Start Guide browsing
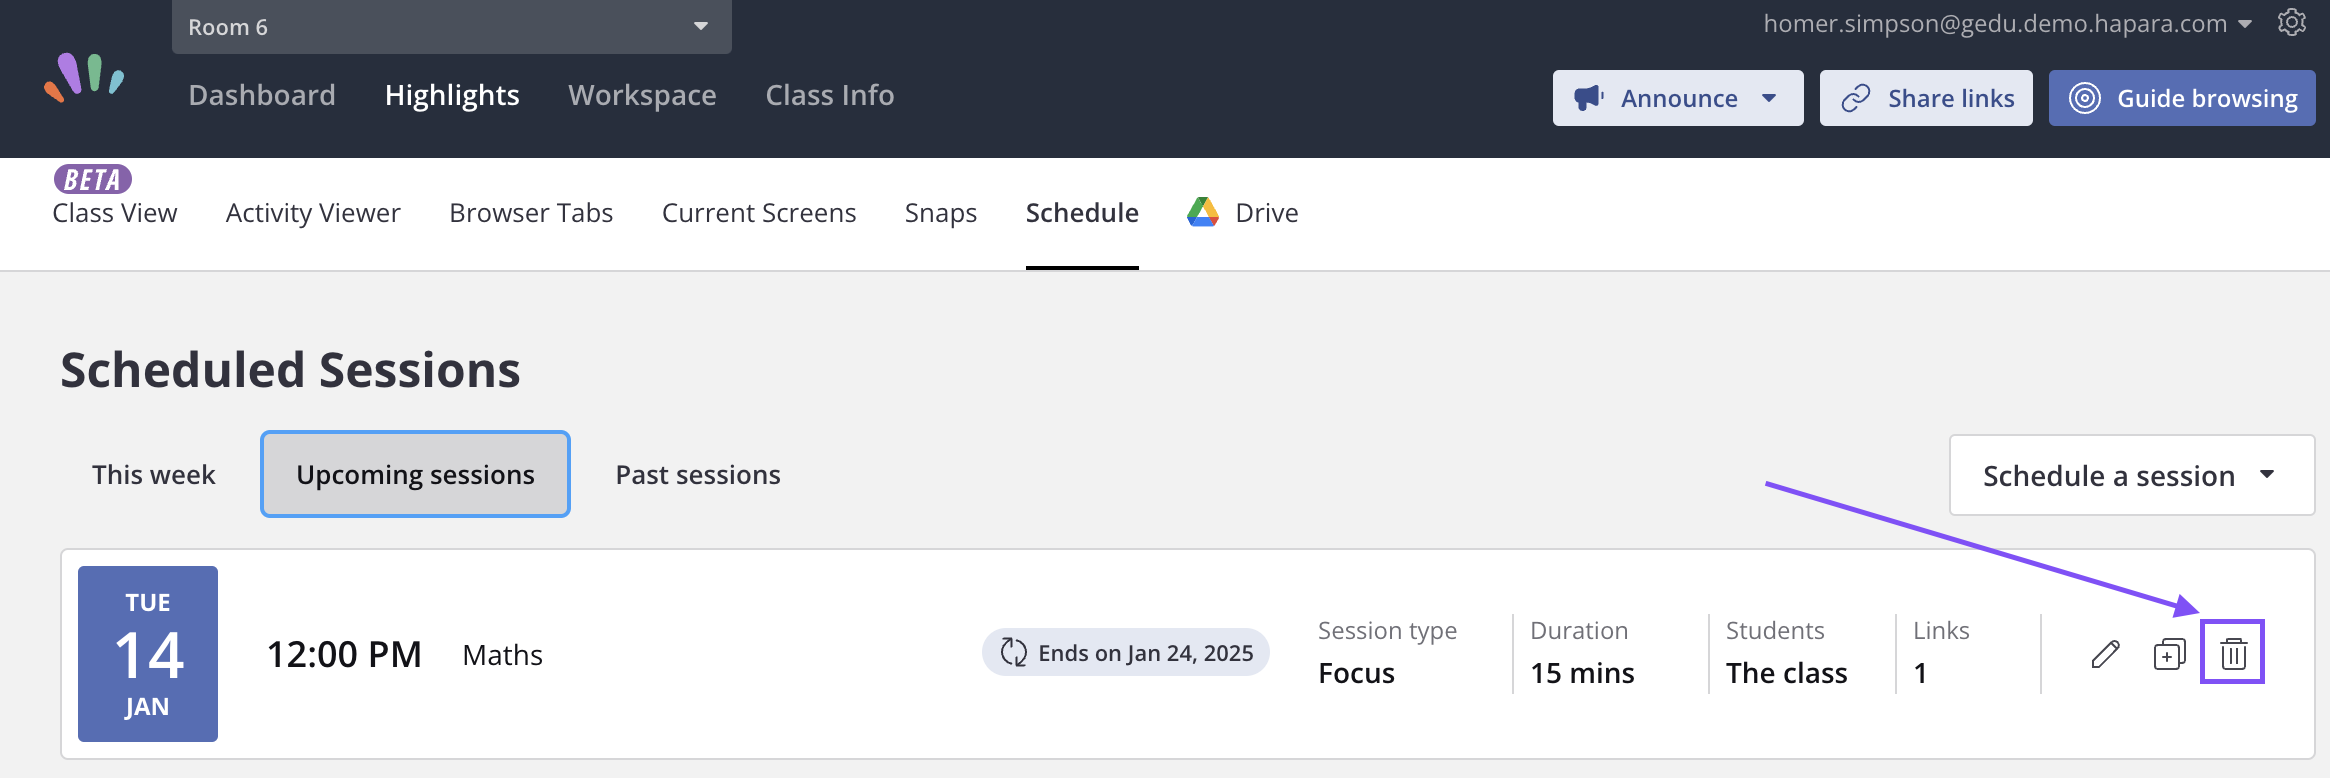This screenshot has width=2330, height=778. (x=2182, y=98)
